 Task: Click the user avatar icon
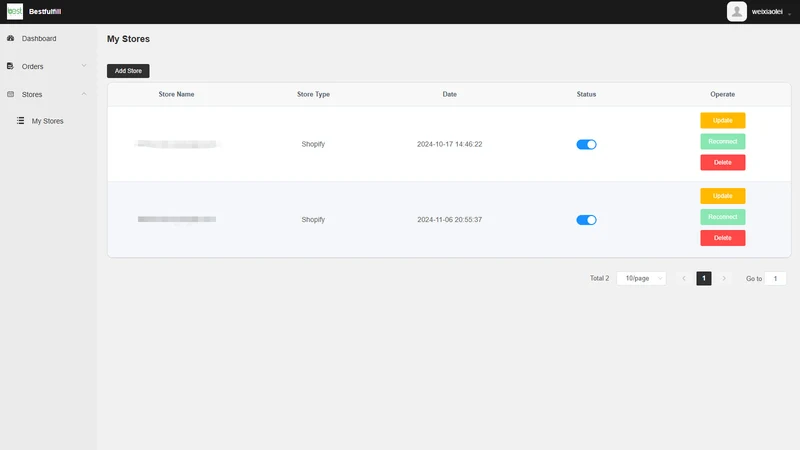[x=736, y=11]
